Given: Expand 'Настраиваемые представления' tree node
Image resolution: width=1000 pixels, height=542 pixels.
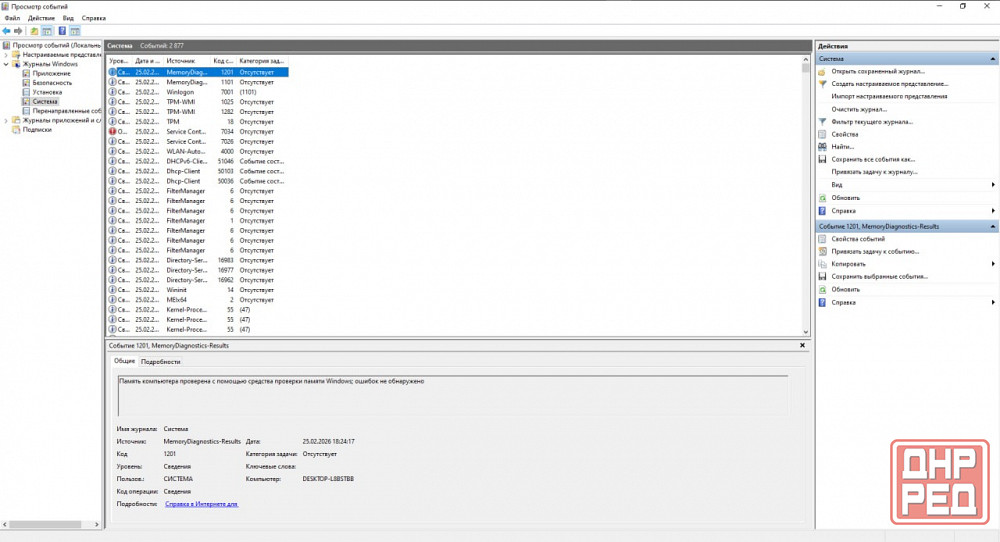Looking at the screenshot, I should (4, 55).
